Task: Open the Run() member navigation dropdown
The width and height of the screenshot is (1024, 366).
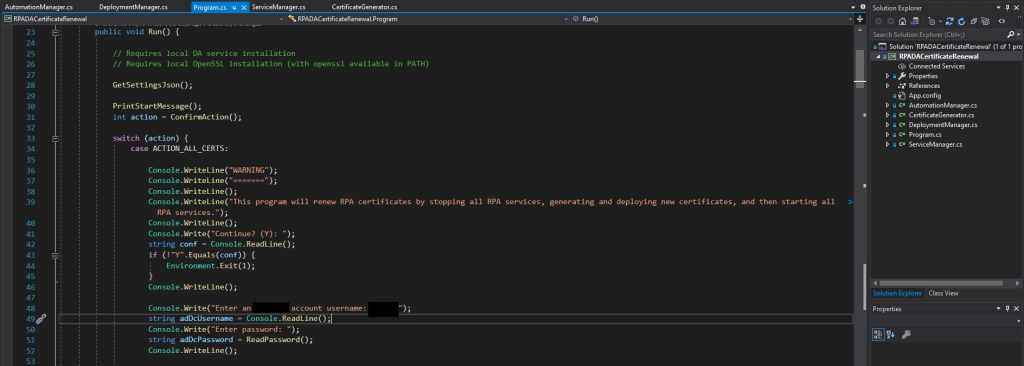Action: tap(850, 19)
